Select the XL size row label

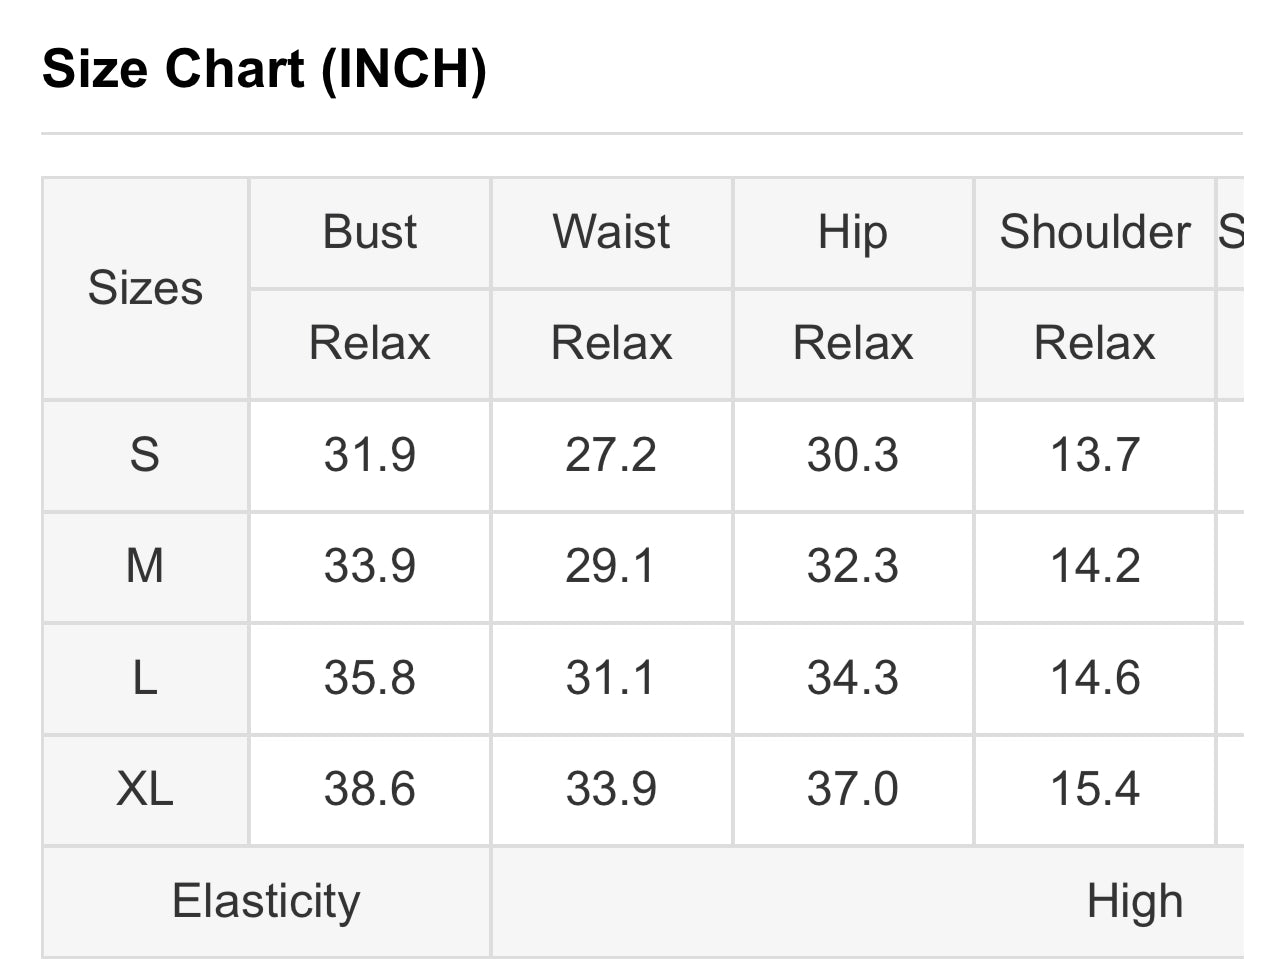click(145, 790)
